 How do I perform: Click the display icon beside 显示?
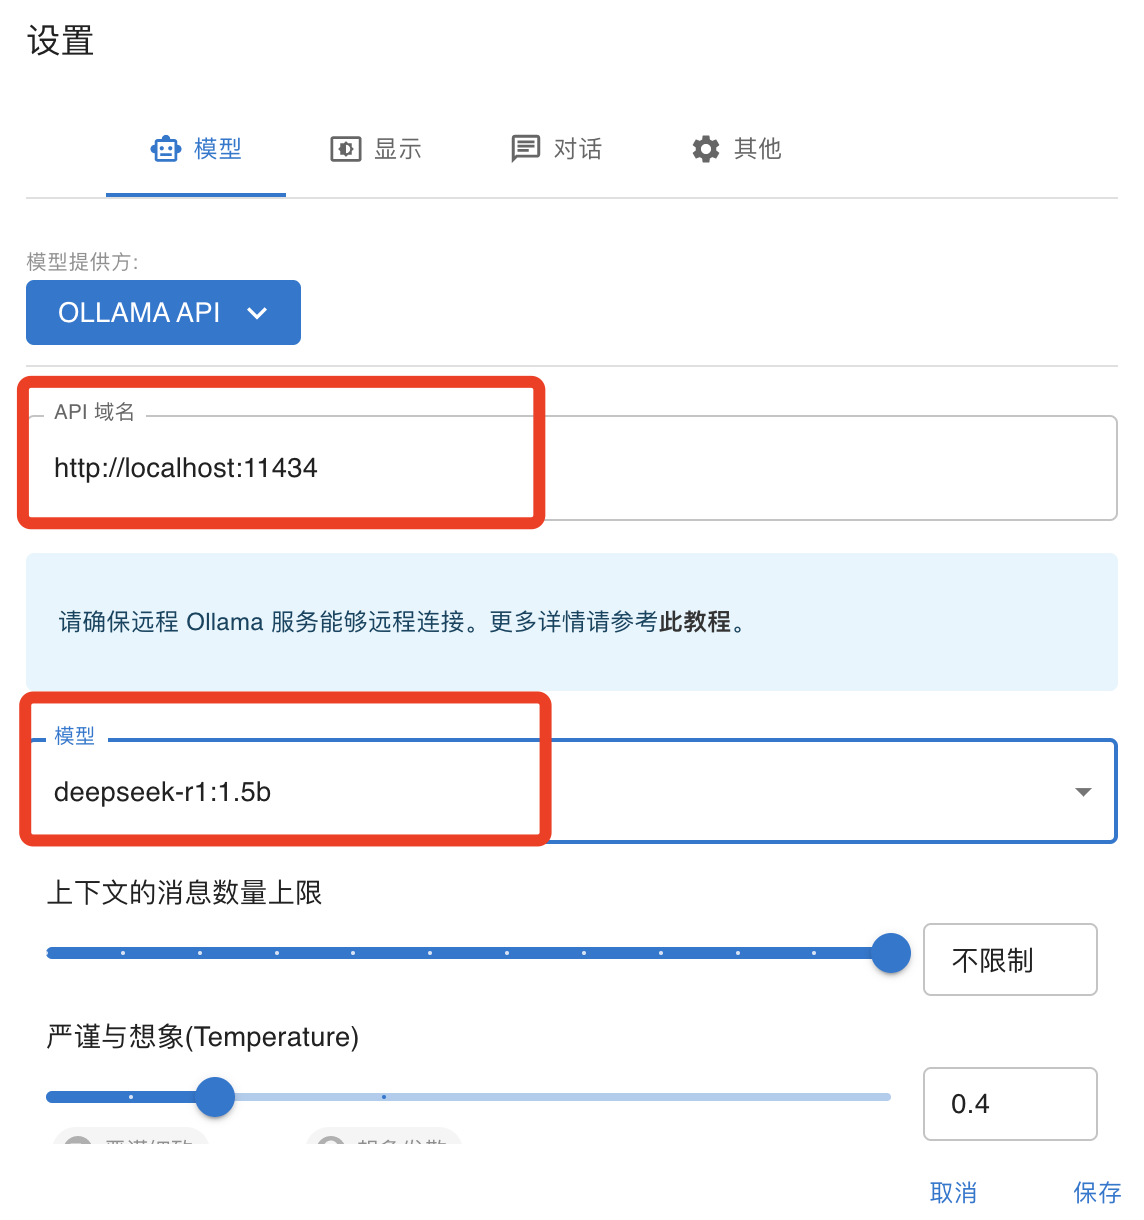click(346, 149)
